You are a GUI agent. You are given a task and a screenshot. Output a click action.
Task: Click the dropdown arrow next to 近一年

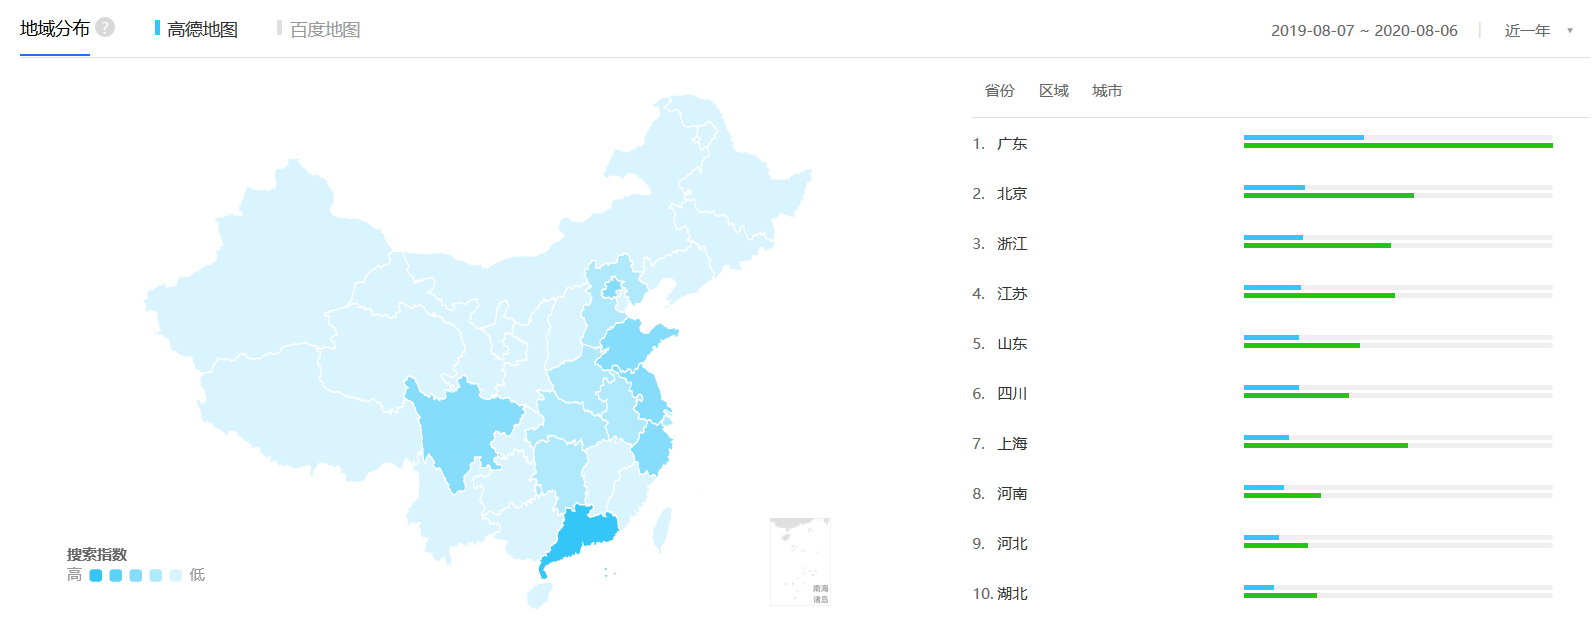click(1568, 31)
